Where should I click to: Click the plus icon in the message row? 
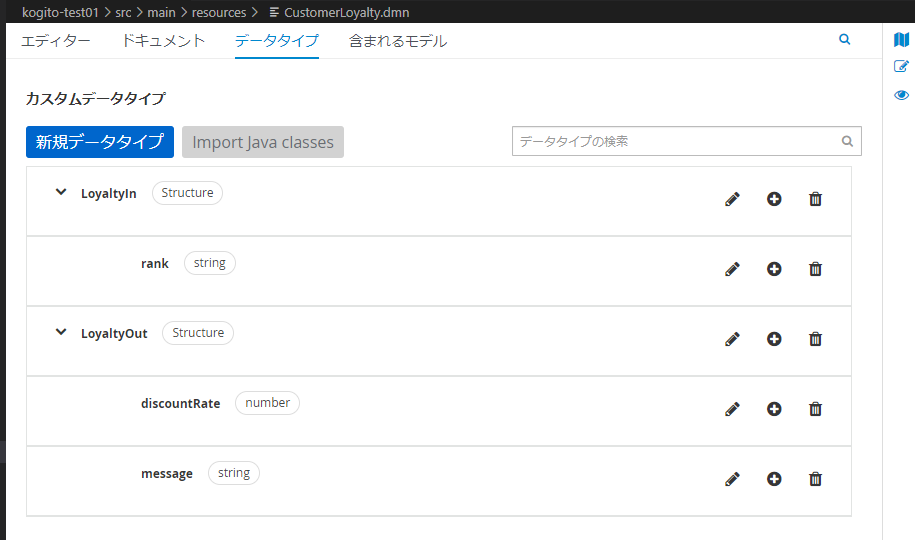[x=774, y=479]
